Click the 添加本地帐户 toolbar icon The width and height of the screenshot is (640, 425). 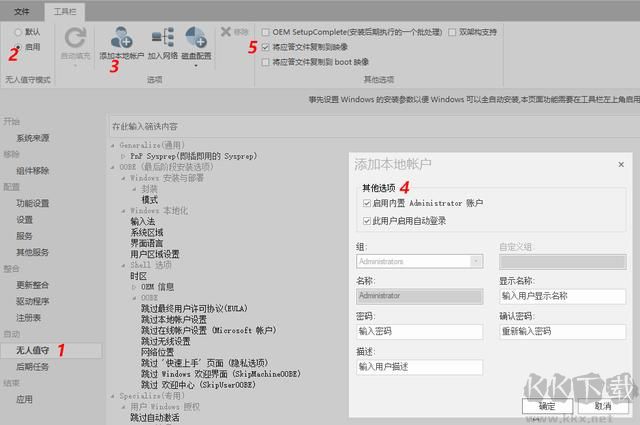pos(121,37)
